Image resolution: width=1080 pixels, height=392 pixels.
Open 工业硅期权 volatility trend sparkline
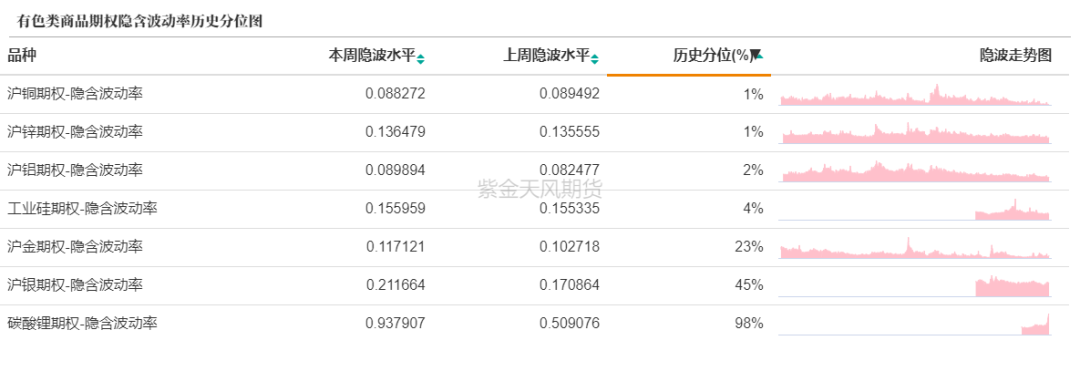(915, 209)
